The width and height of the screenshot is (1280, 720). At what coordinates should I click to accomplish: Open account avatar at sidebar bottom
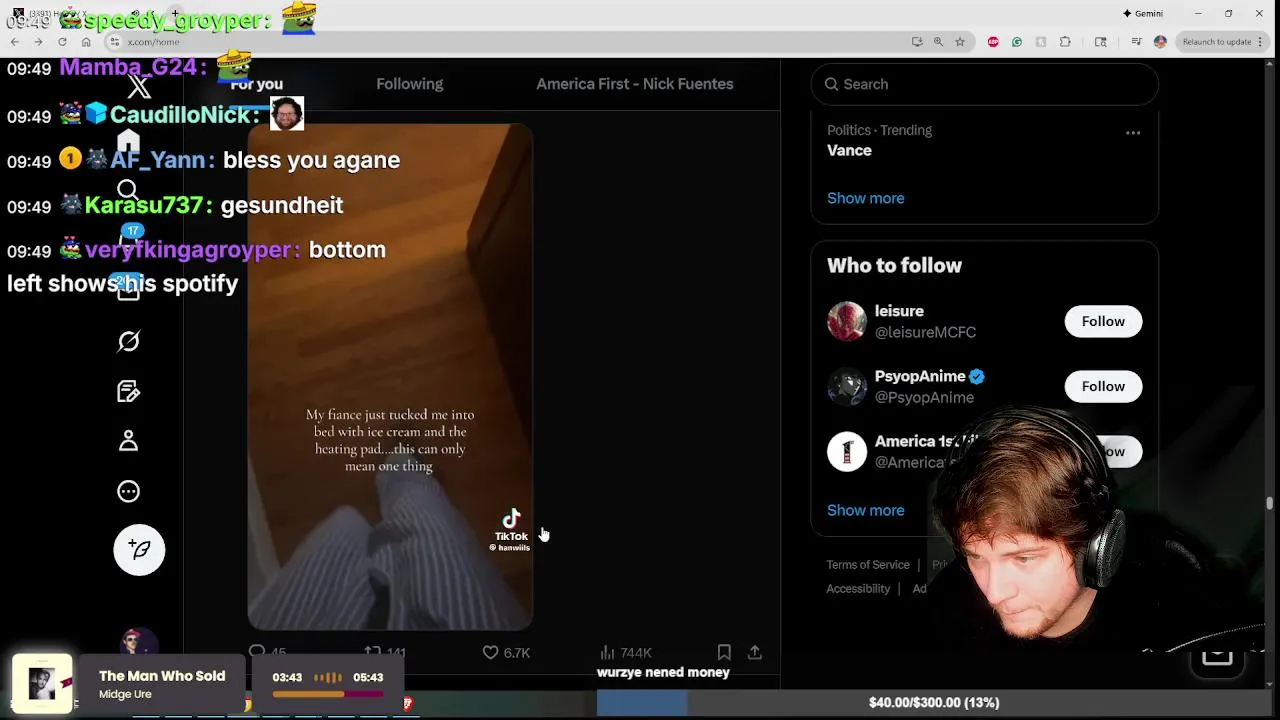(x=139, y=642)
